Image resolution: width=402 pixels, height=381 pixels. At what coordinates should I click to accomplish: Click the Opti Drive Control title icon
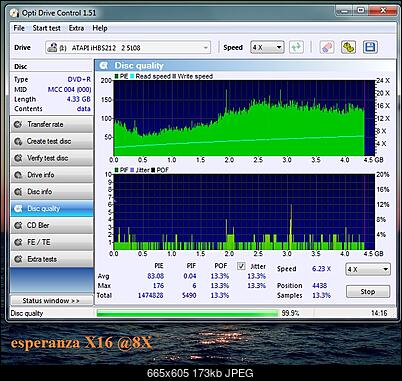tap(15, 13)
